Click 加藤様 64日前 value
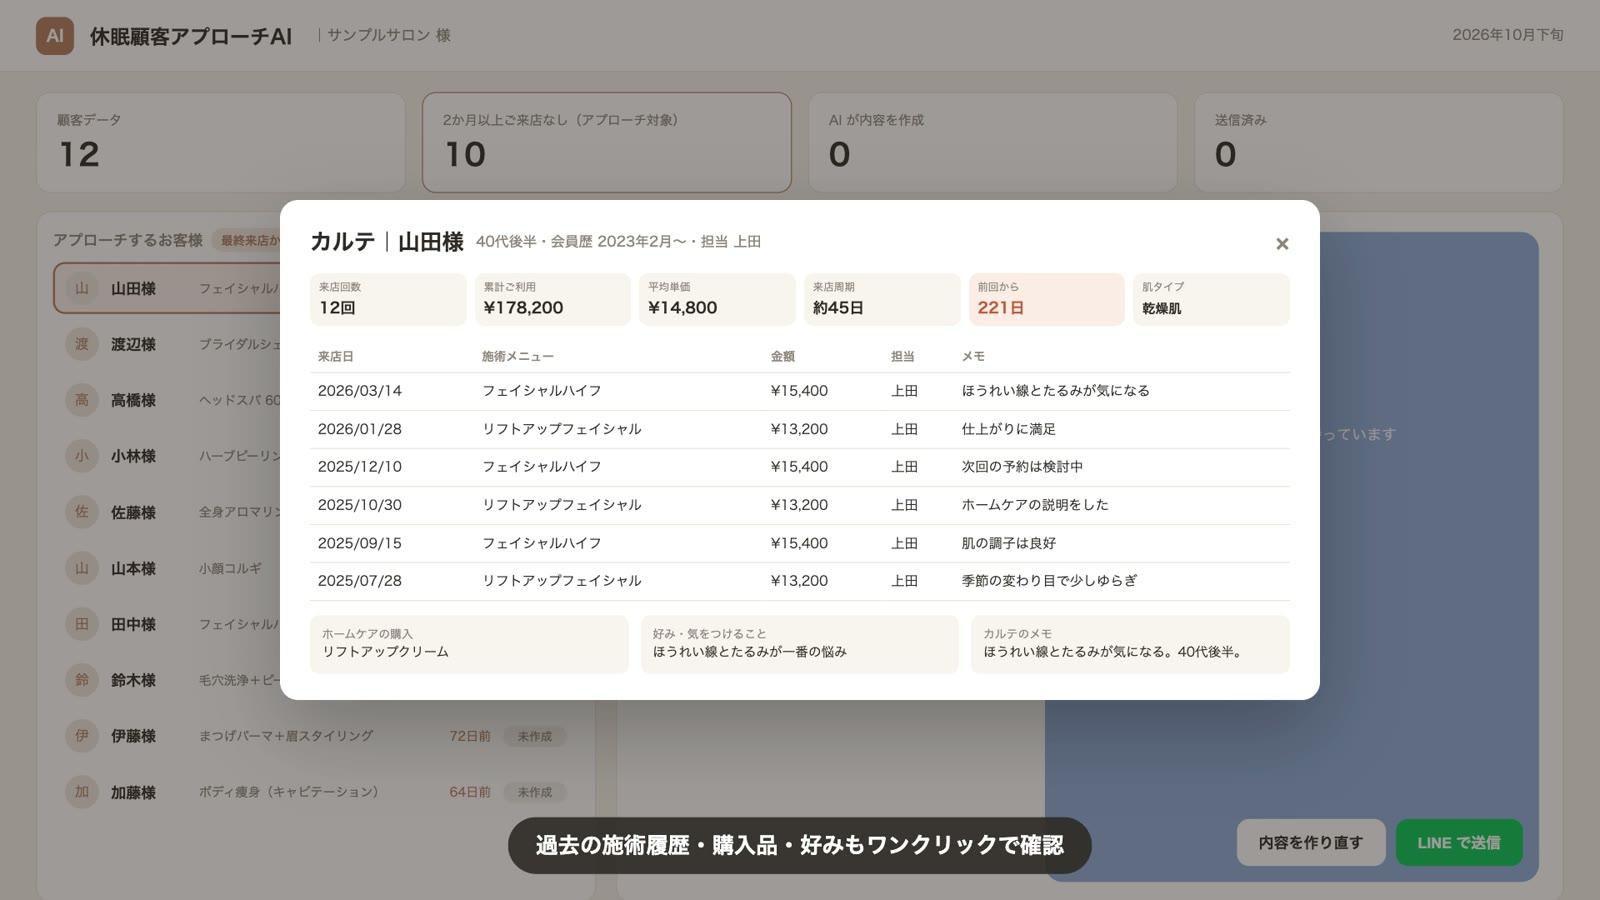Screen dimensions: 1600x900 (470, 792)
